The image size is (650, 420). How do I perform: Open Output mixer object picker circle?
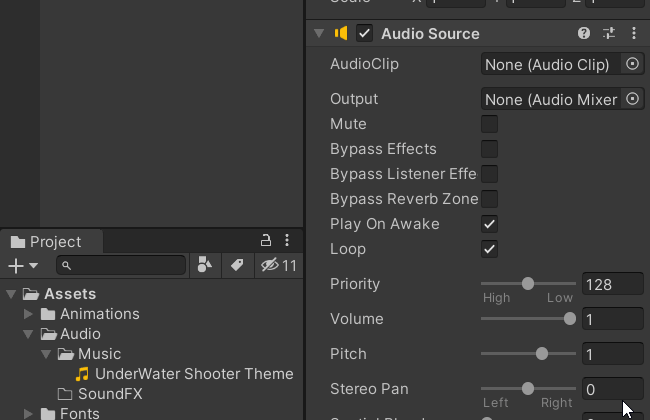tap(632, 99)
